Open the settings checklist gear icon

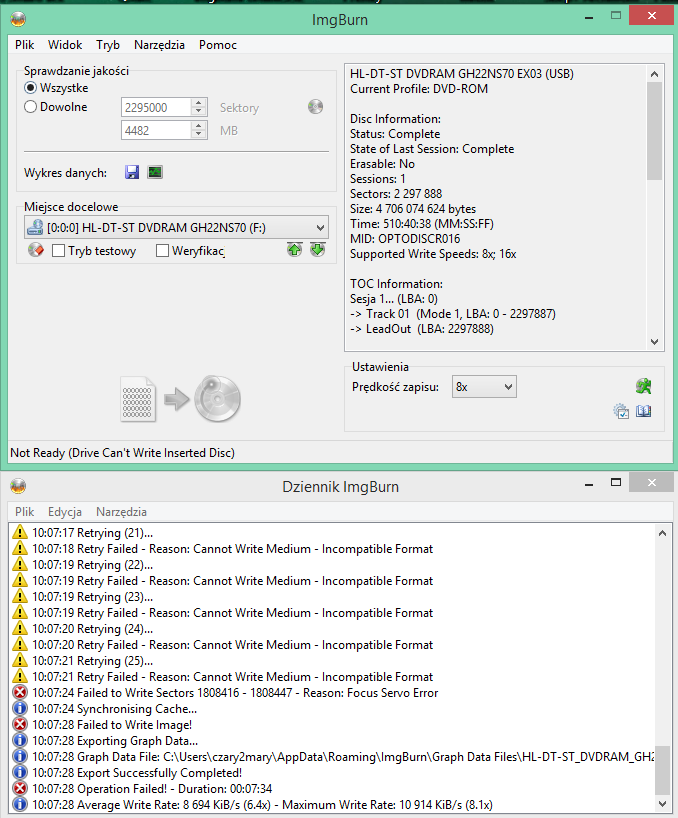tap(621, 411)
